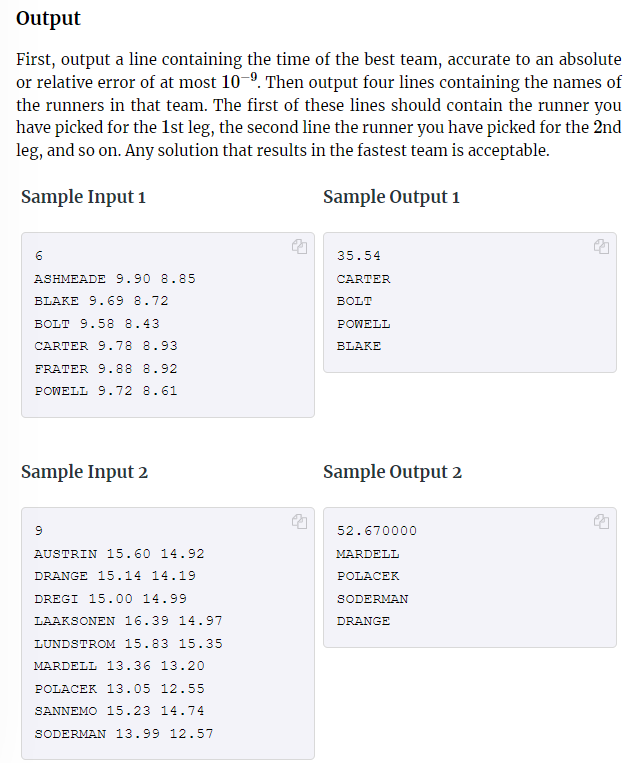This screenshot has width=642, height=763.
Task: Click the 52.670000 result line
Action: [377, 531]
